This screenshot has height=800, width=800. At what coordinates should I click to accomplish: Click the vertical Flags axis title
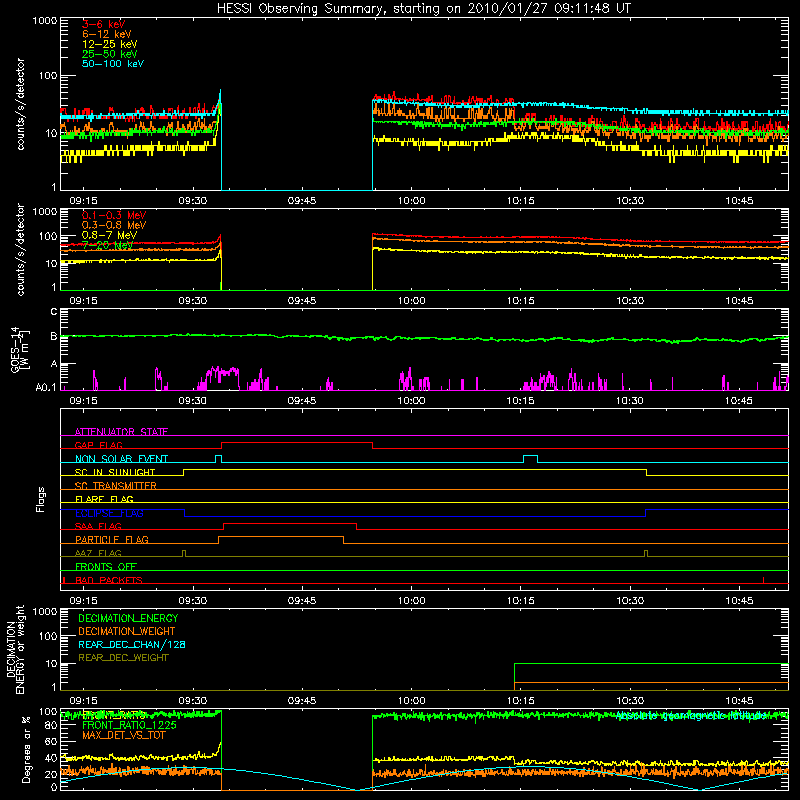41,499
